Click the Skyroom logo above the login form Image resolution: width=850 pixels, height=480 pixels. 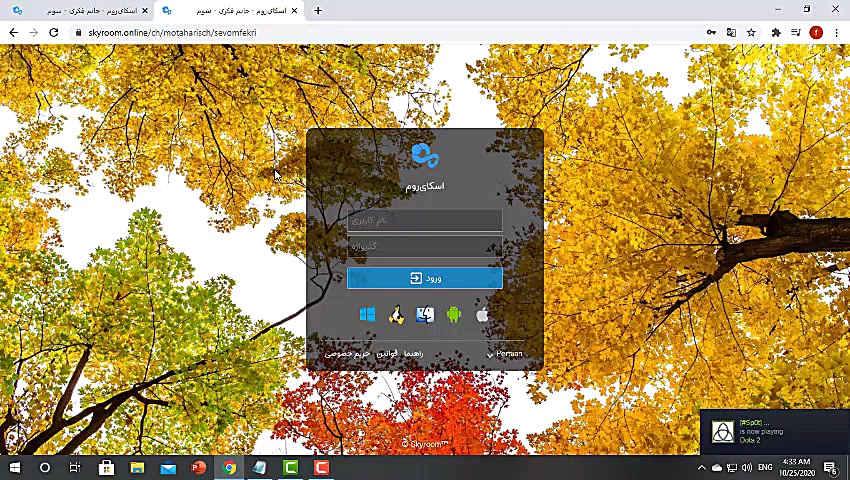tap(425, 156)
